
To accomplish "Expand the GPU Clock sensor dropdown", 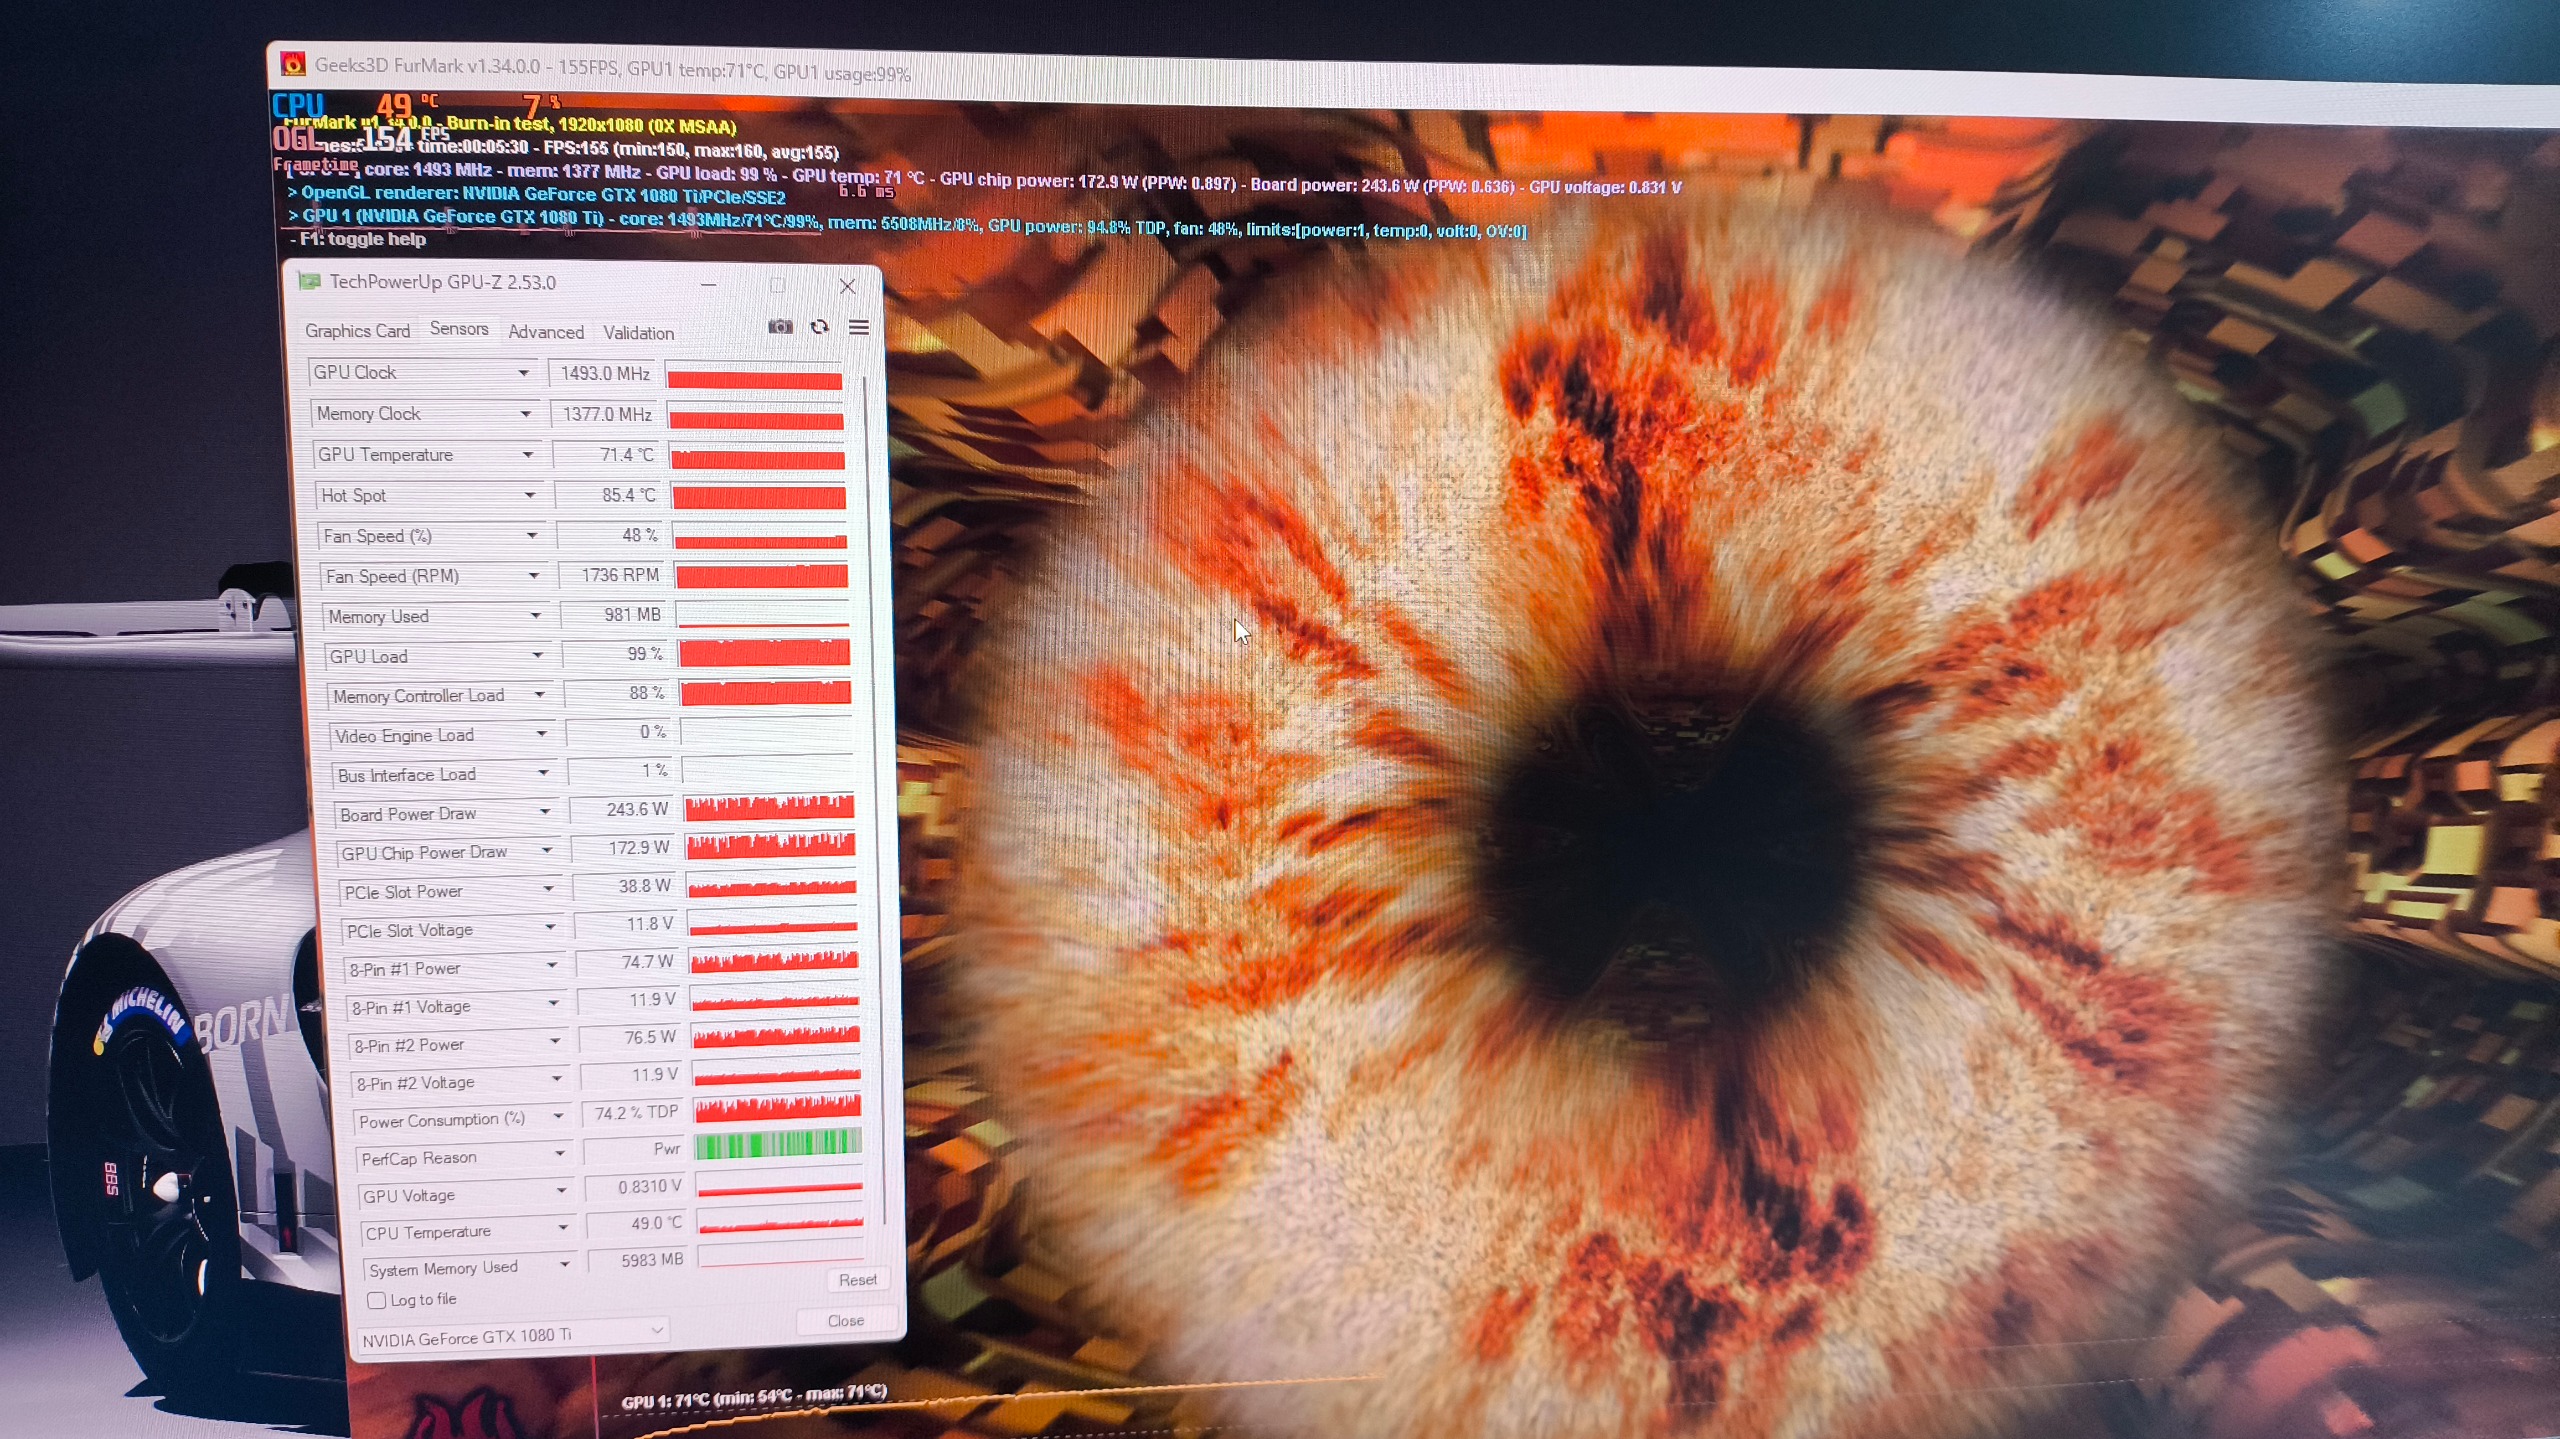I will [523, 373].
